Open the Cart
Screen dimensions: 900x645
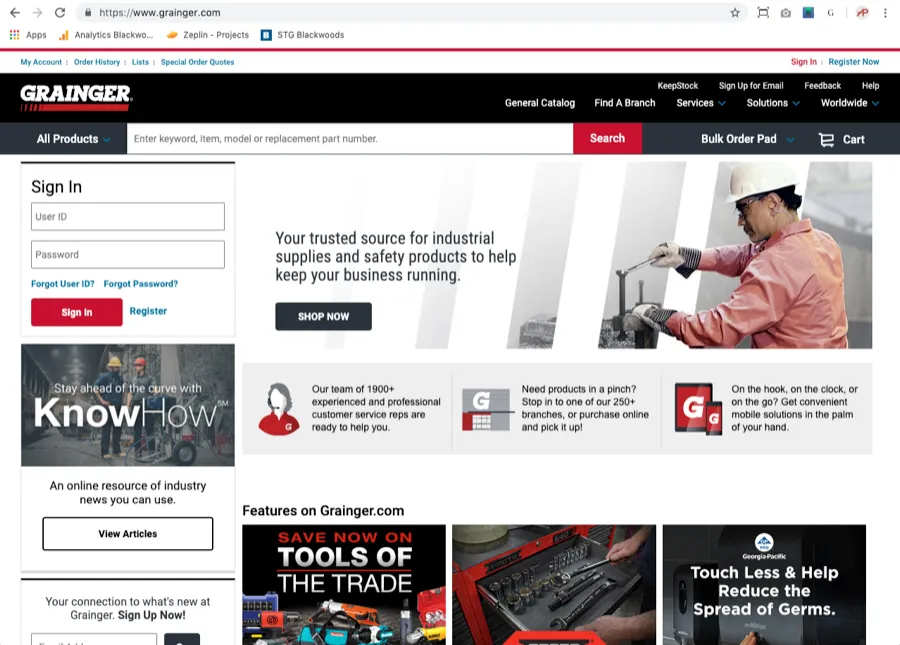[x=841, y=139]
